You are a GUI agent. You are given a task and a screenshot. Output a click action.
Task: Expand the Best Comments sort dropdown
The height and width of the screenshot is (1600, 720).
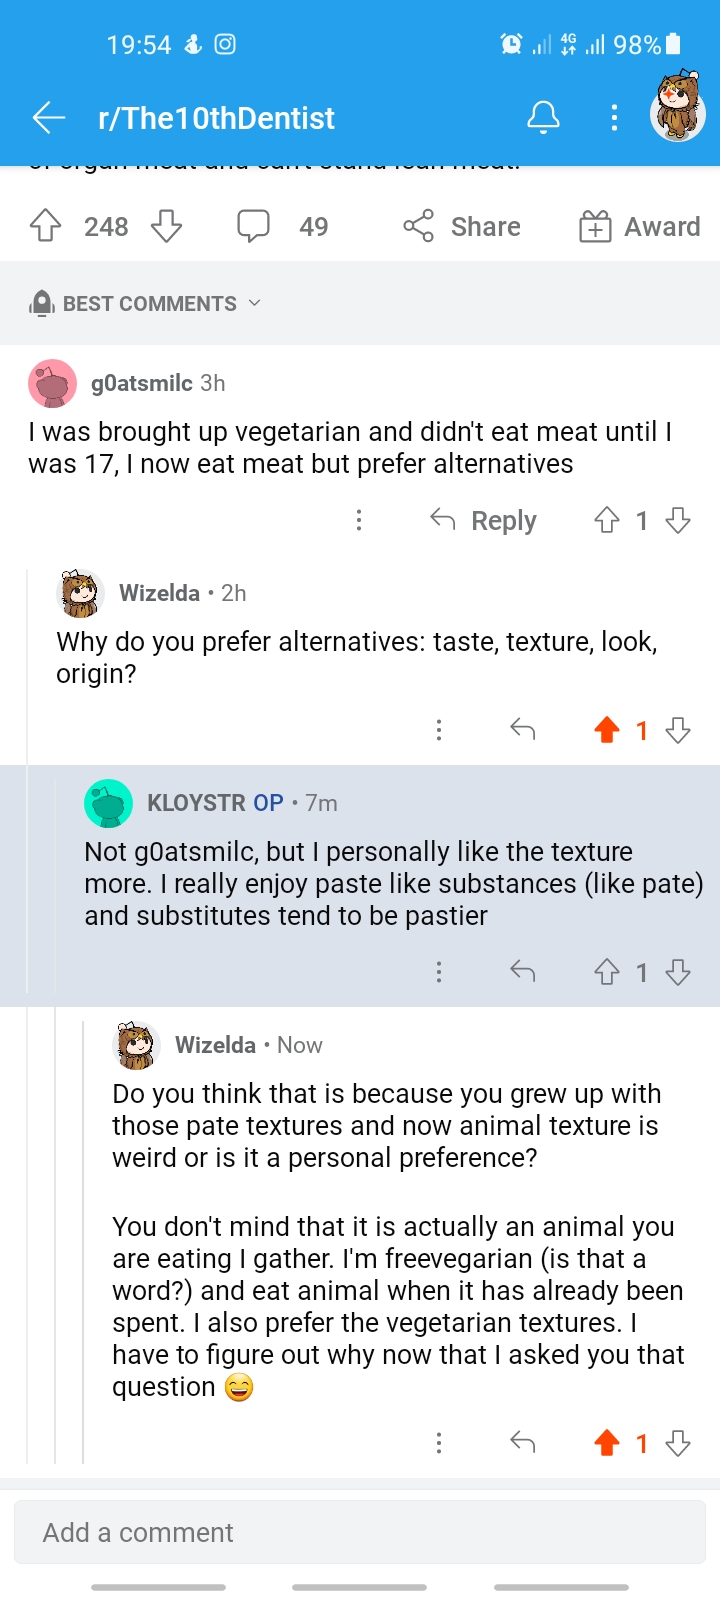coord(148,303)
